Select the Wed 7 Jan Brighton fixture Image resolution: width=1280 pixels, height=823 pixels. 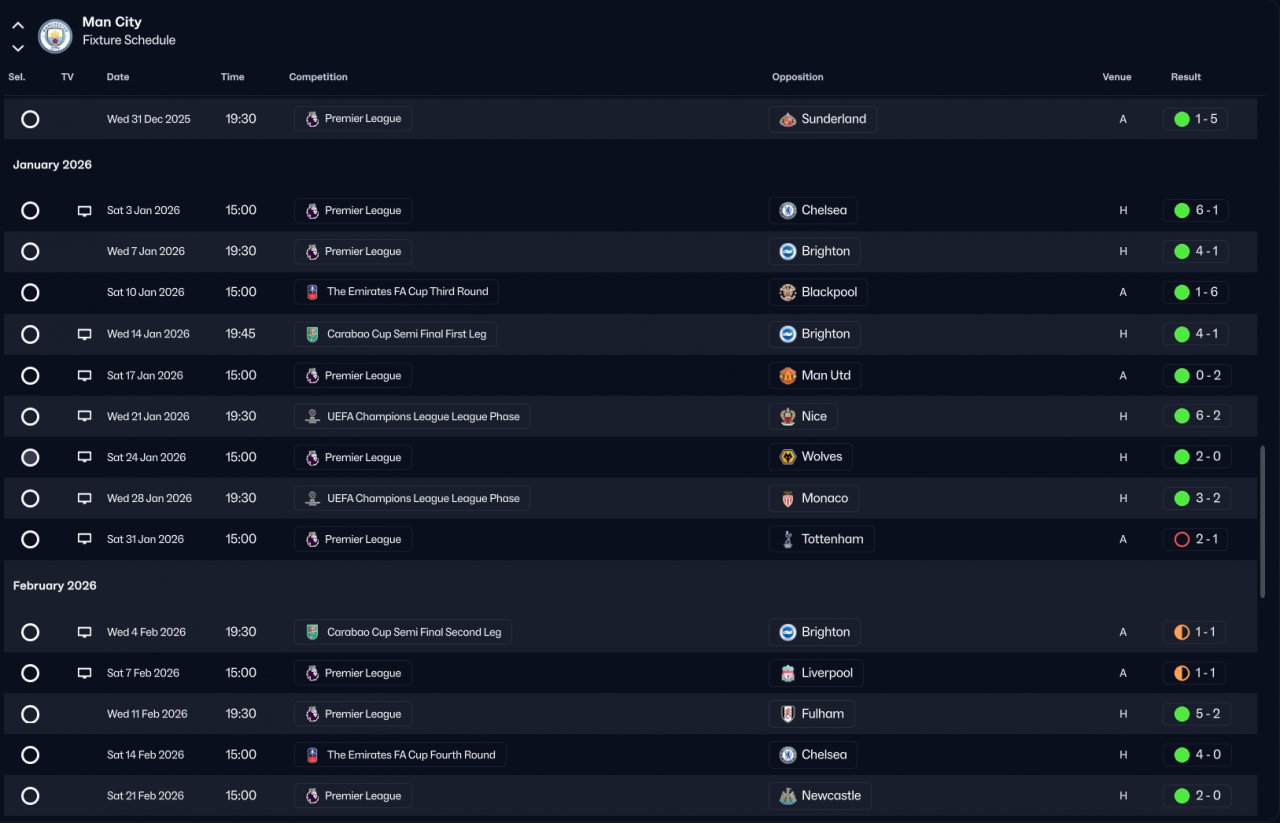(x=30, y=252)
